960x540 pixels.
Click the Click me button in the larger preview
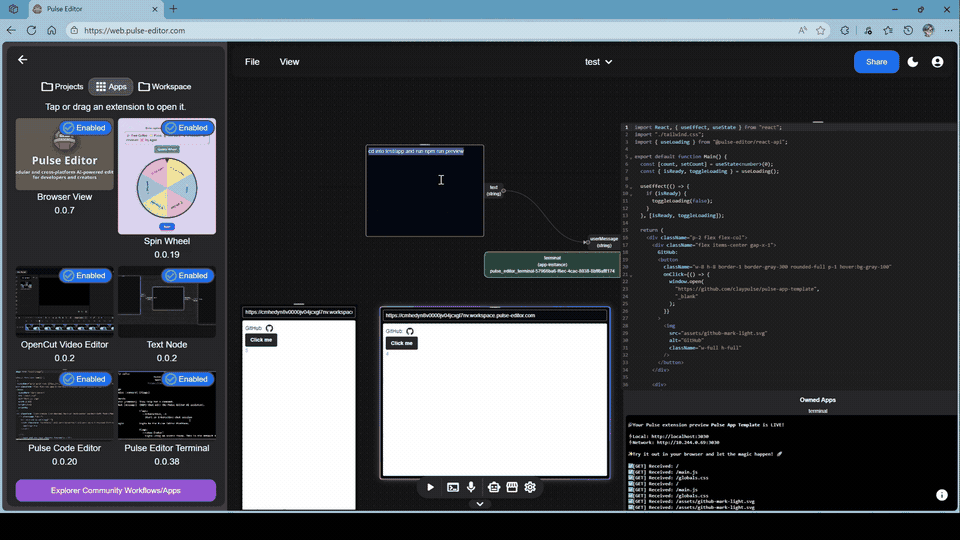click(x=402, y=343)
